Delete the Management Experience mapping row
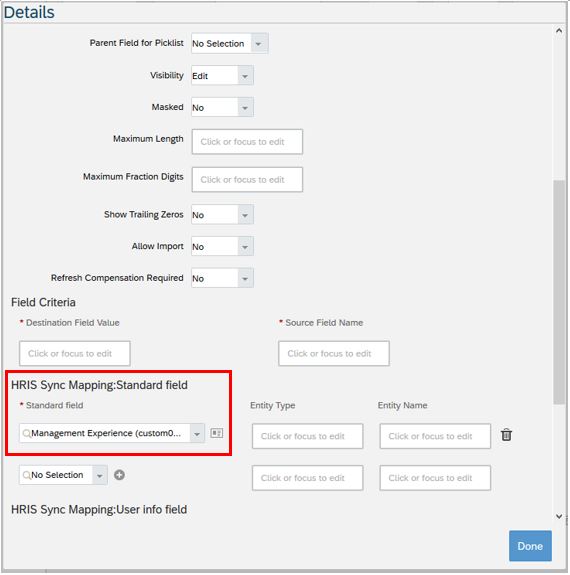Screen dimensions: 570x575 [x=506, y=435]
